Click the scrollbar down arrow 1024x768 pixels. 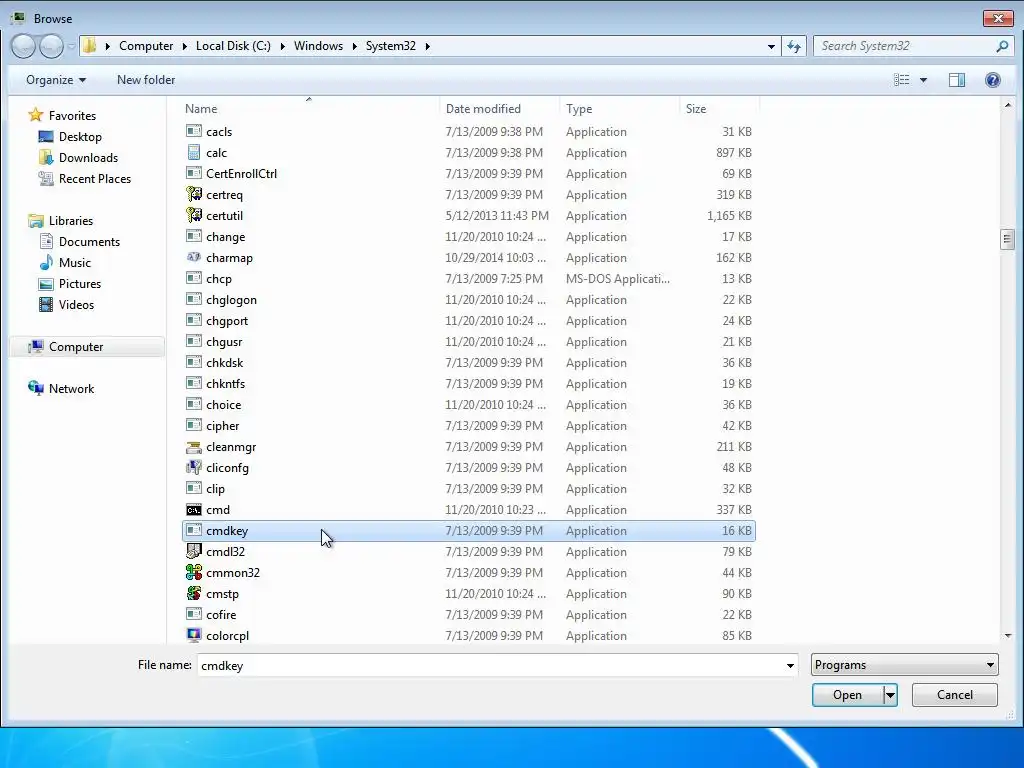pos(1008,635)
